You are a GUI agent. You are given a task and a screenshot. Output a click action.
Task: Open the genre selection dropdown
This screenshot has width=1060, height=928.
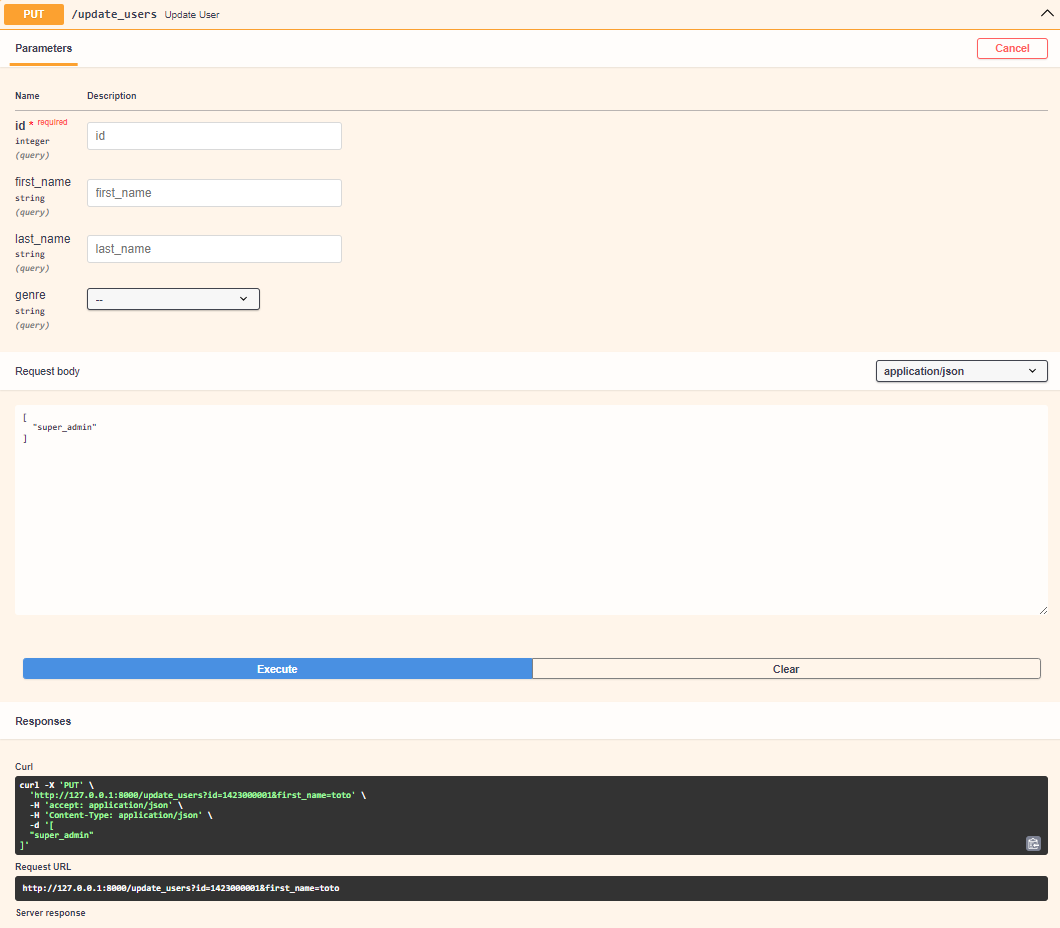click(172, 298)
